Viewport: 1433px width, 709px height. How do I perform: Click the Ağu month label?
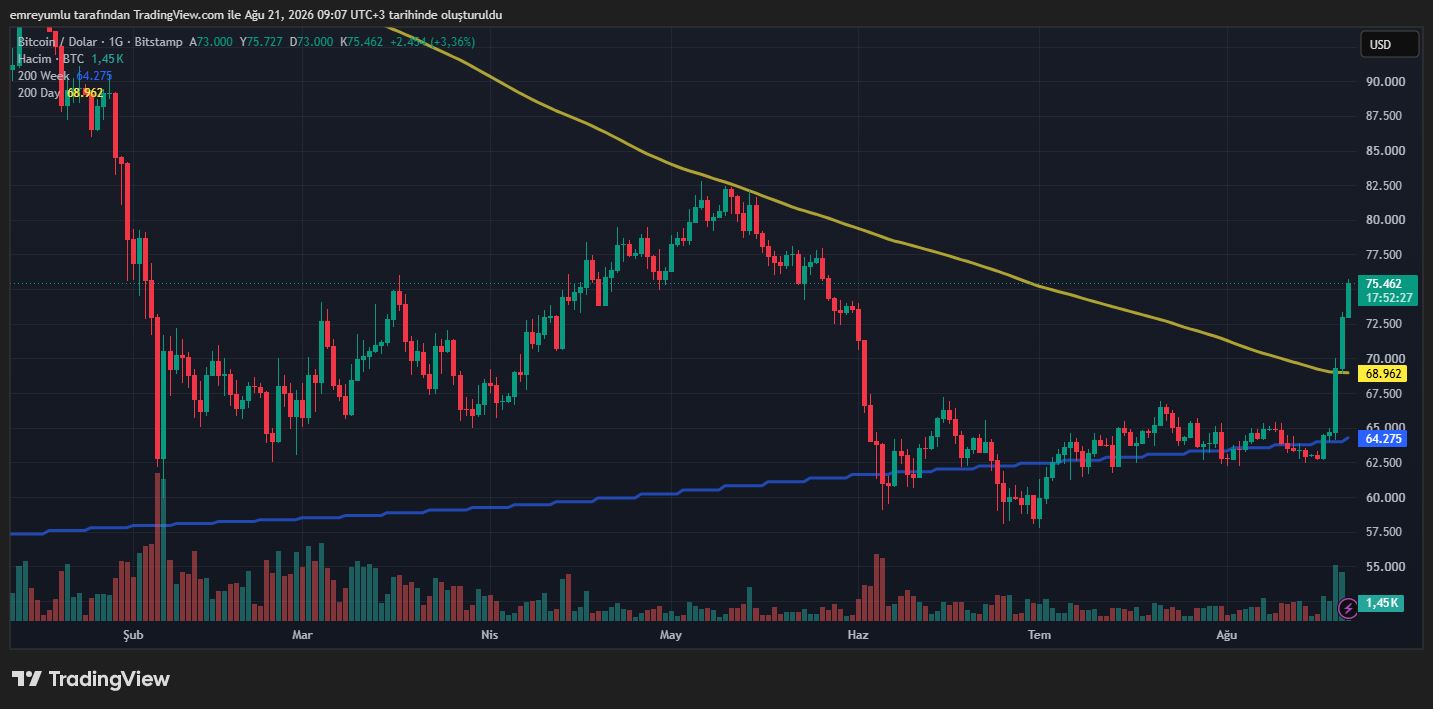pos(1226,635)
